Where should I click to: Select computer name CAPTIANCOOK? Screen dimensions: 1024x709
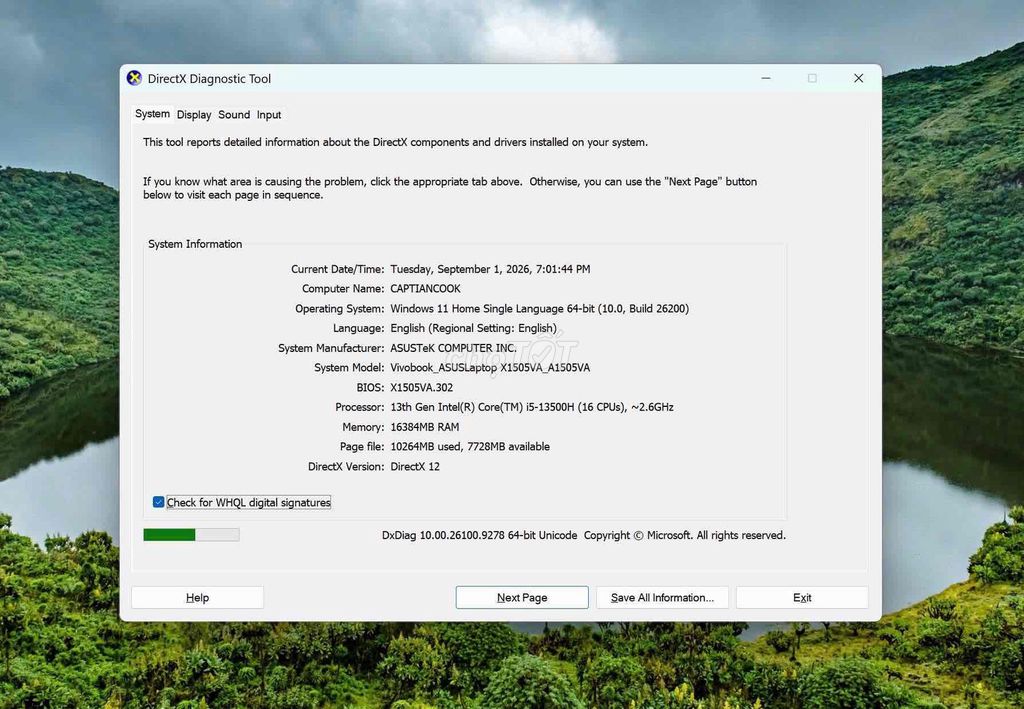point(425,289)
